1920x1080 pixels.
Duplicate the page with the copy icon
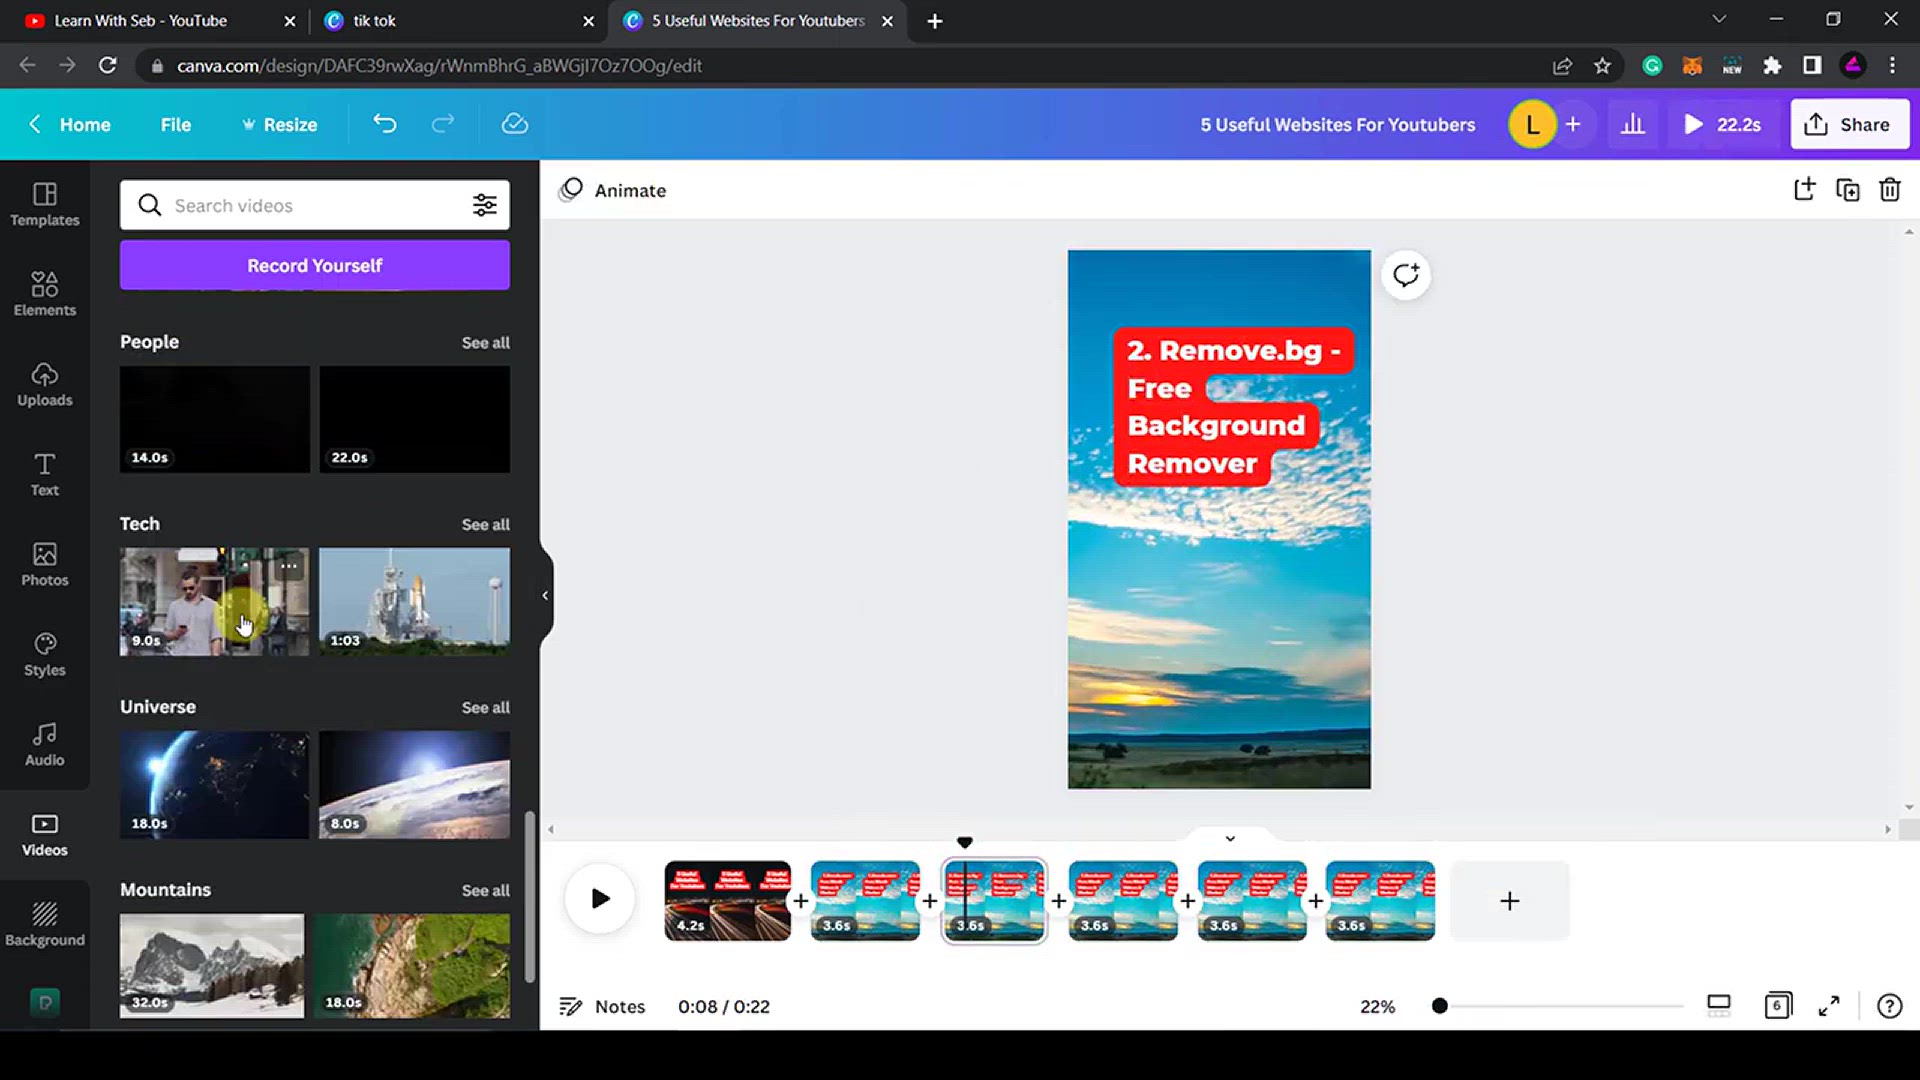click(1847, 190)
